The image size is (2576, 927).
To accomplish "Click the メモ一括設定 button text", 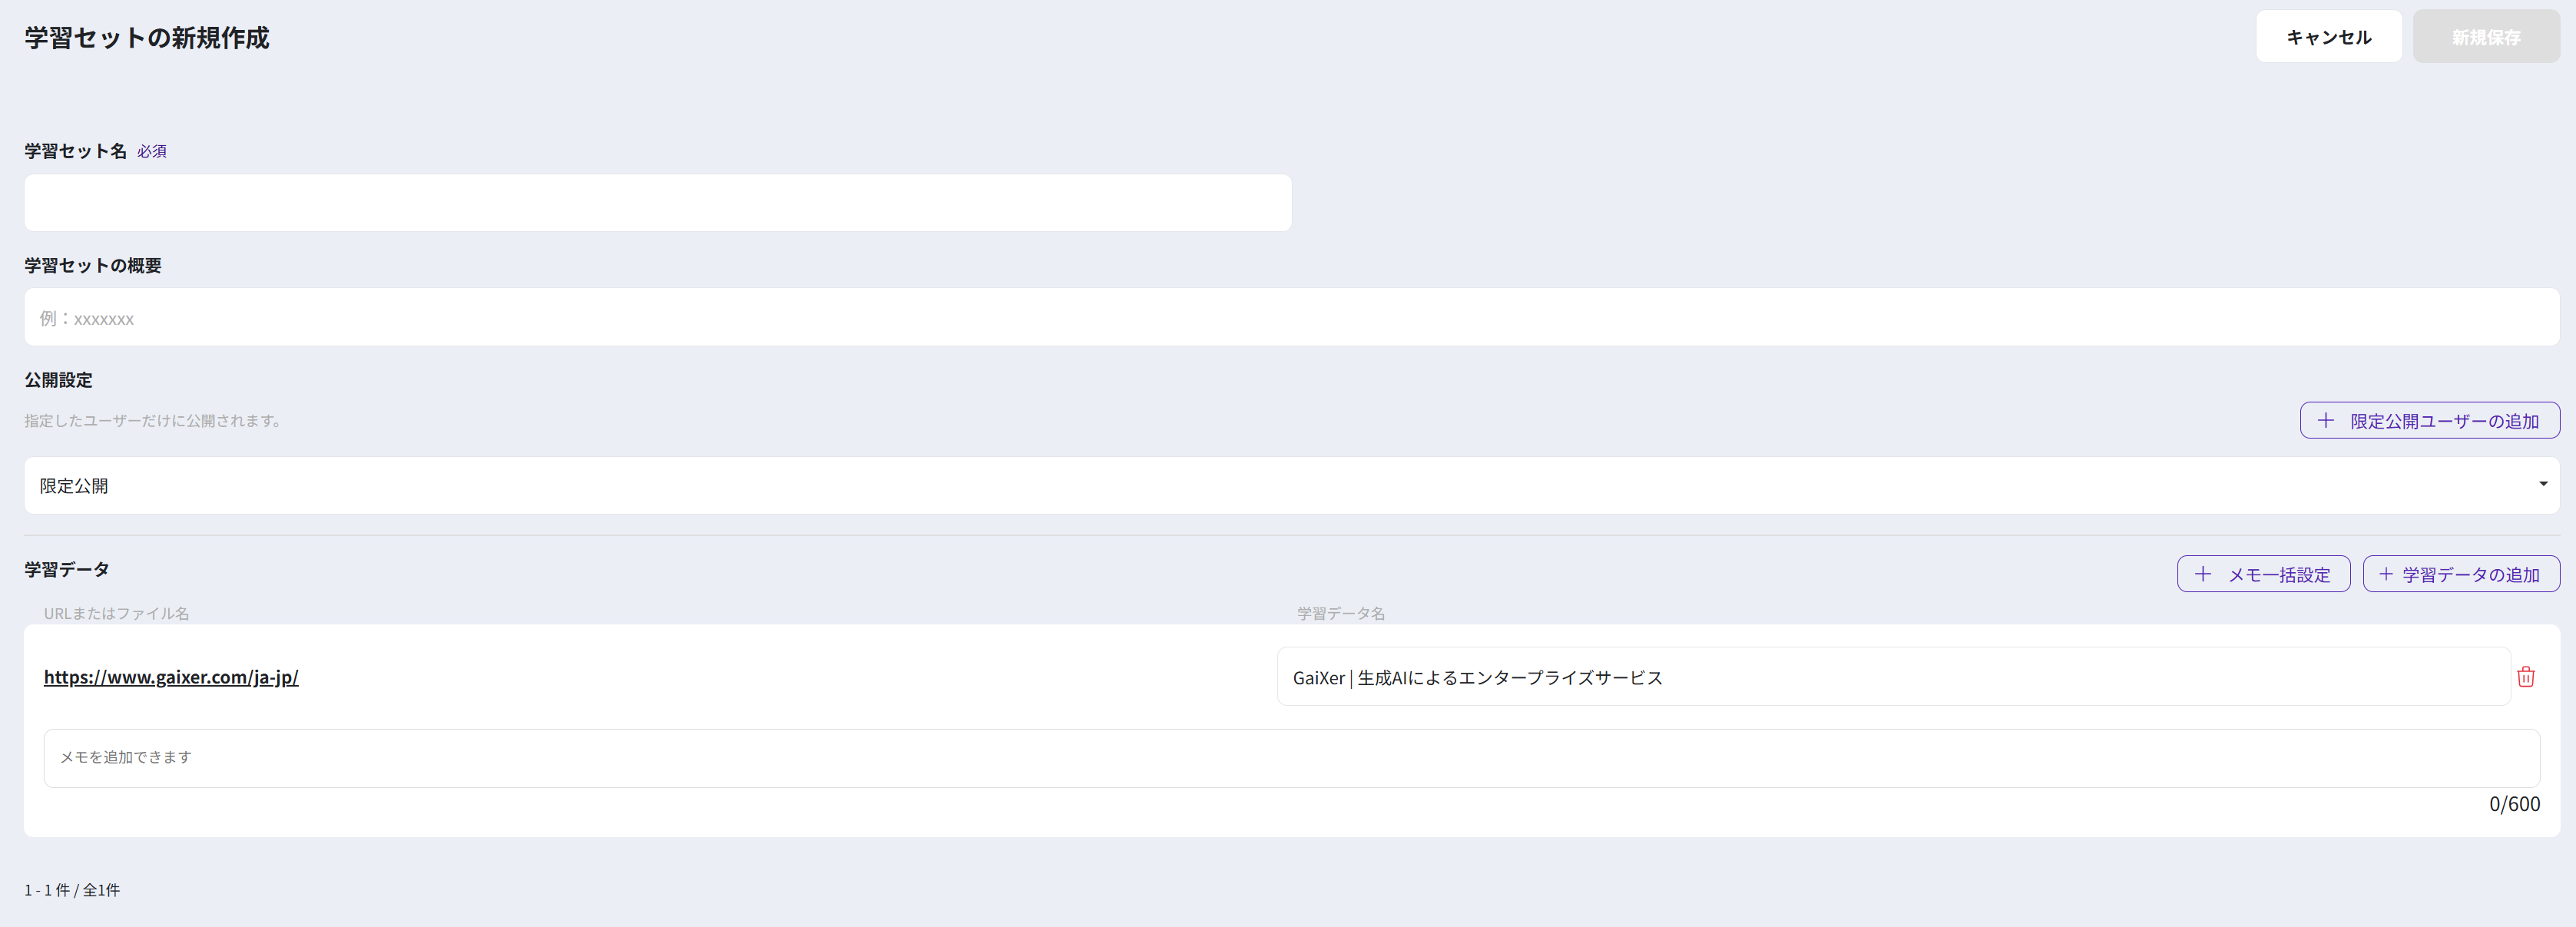I will point(2278,575).
